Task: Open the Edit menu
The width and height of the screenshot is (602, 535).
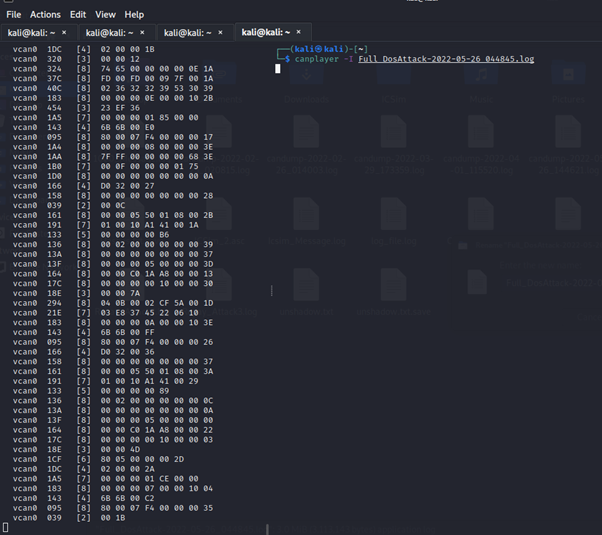Action: (78, 15)
